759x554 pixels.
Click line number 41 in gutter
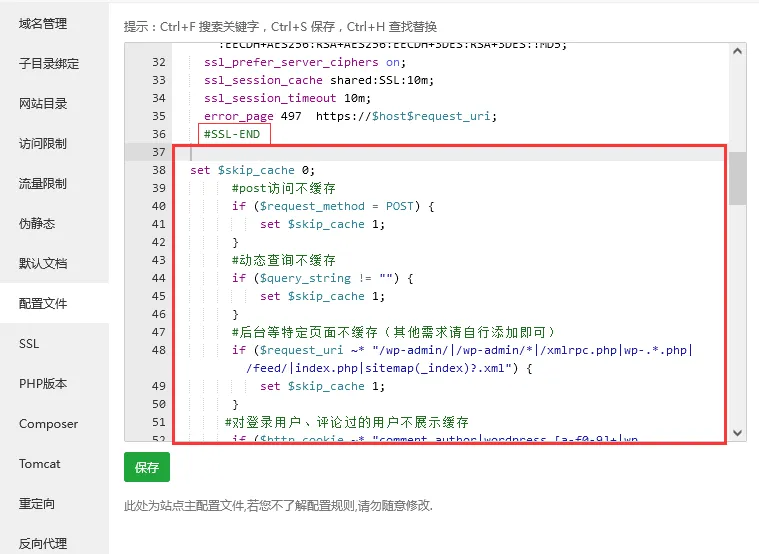coord(159,224)
